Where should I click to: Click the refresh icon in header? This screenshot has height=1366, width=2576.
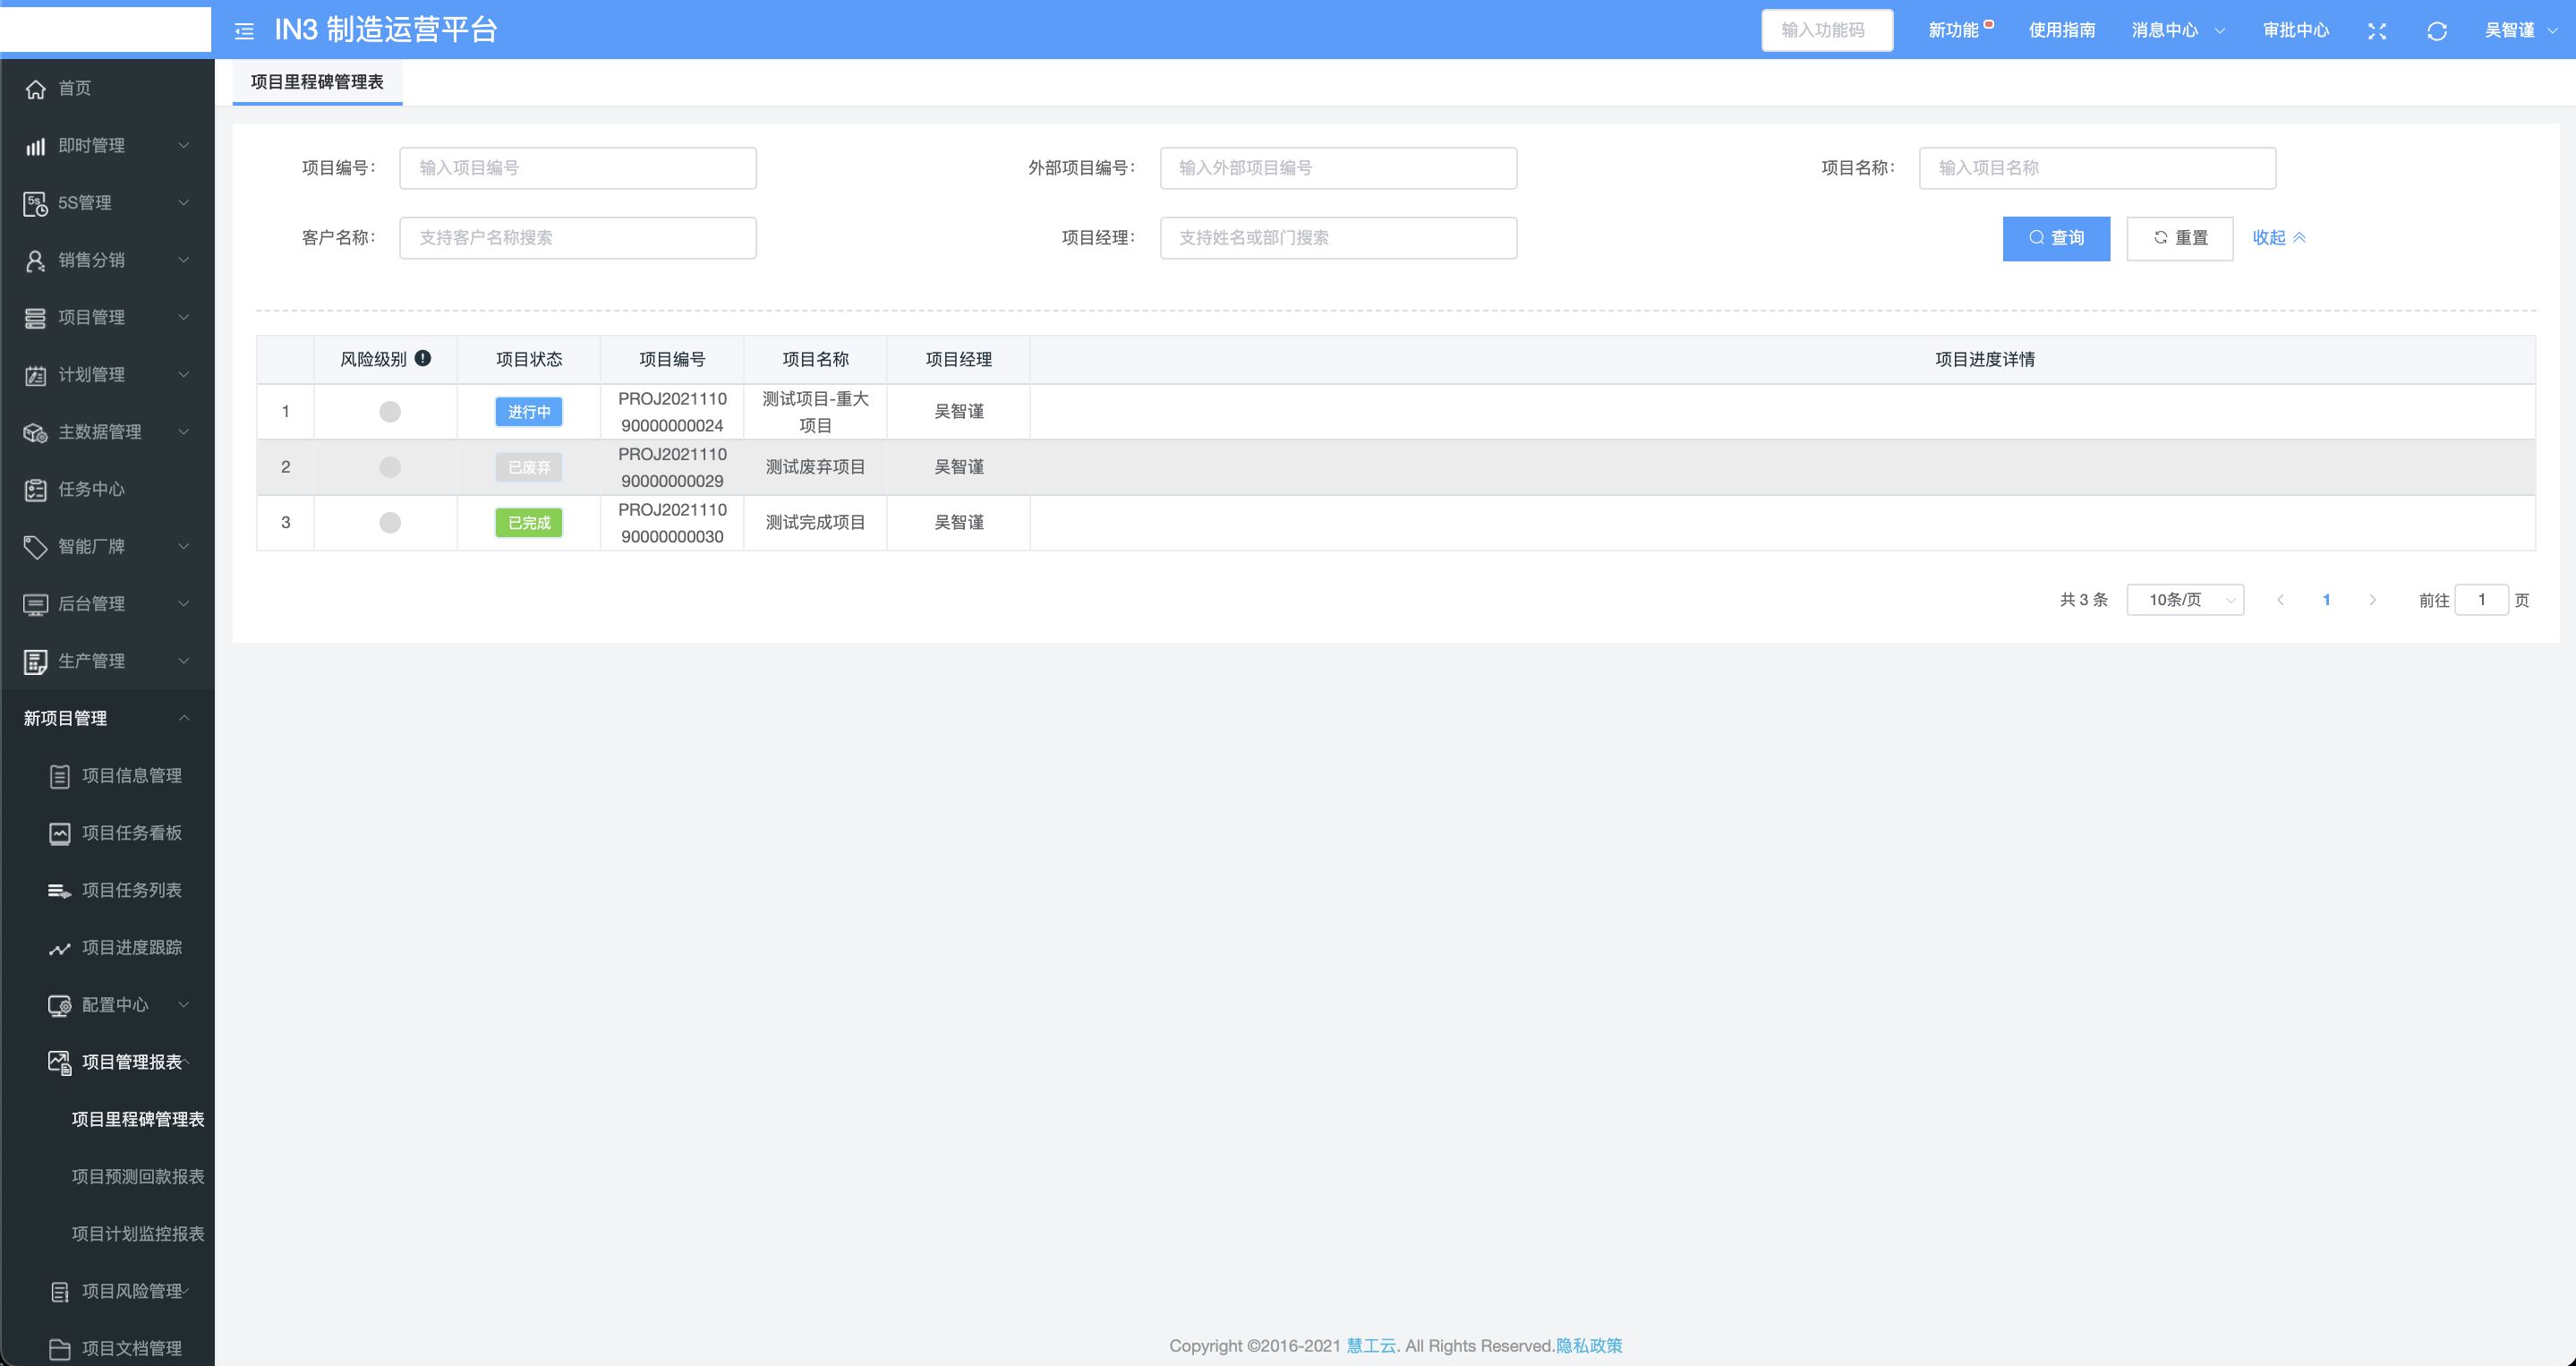2437,31
